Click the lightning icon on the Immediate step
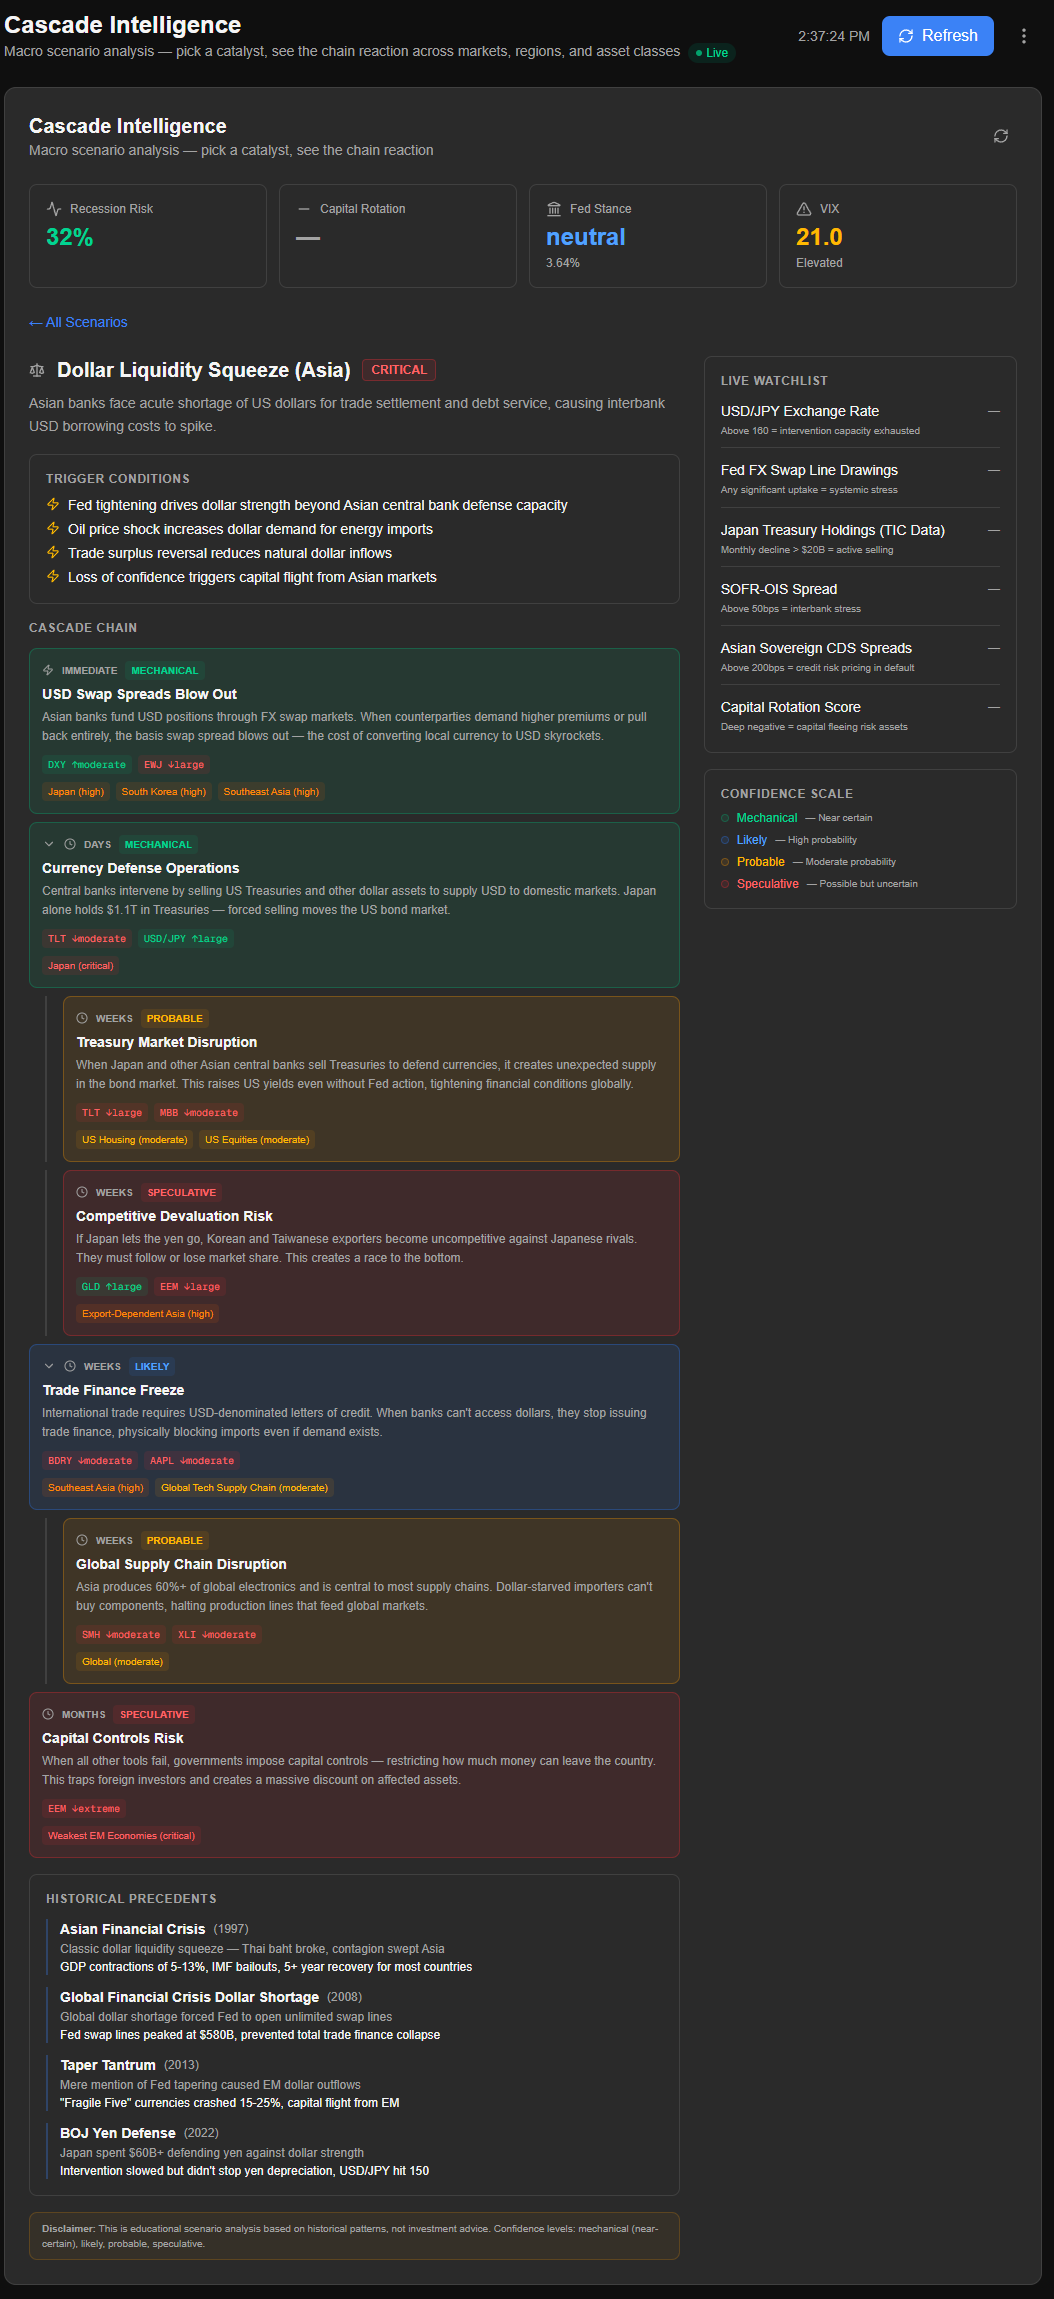1054x2299 pixels. [x=48, y=670]
